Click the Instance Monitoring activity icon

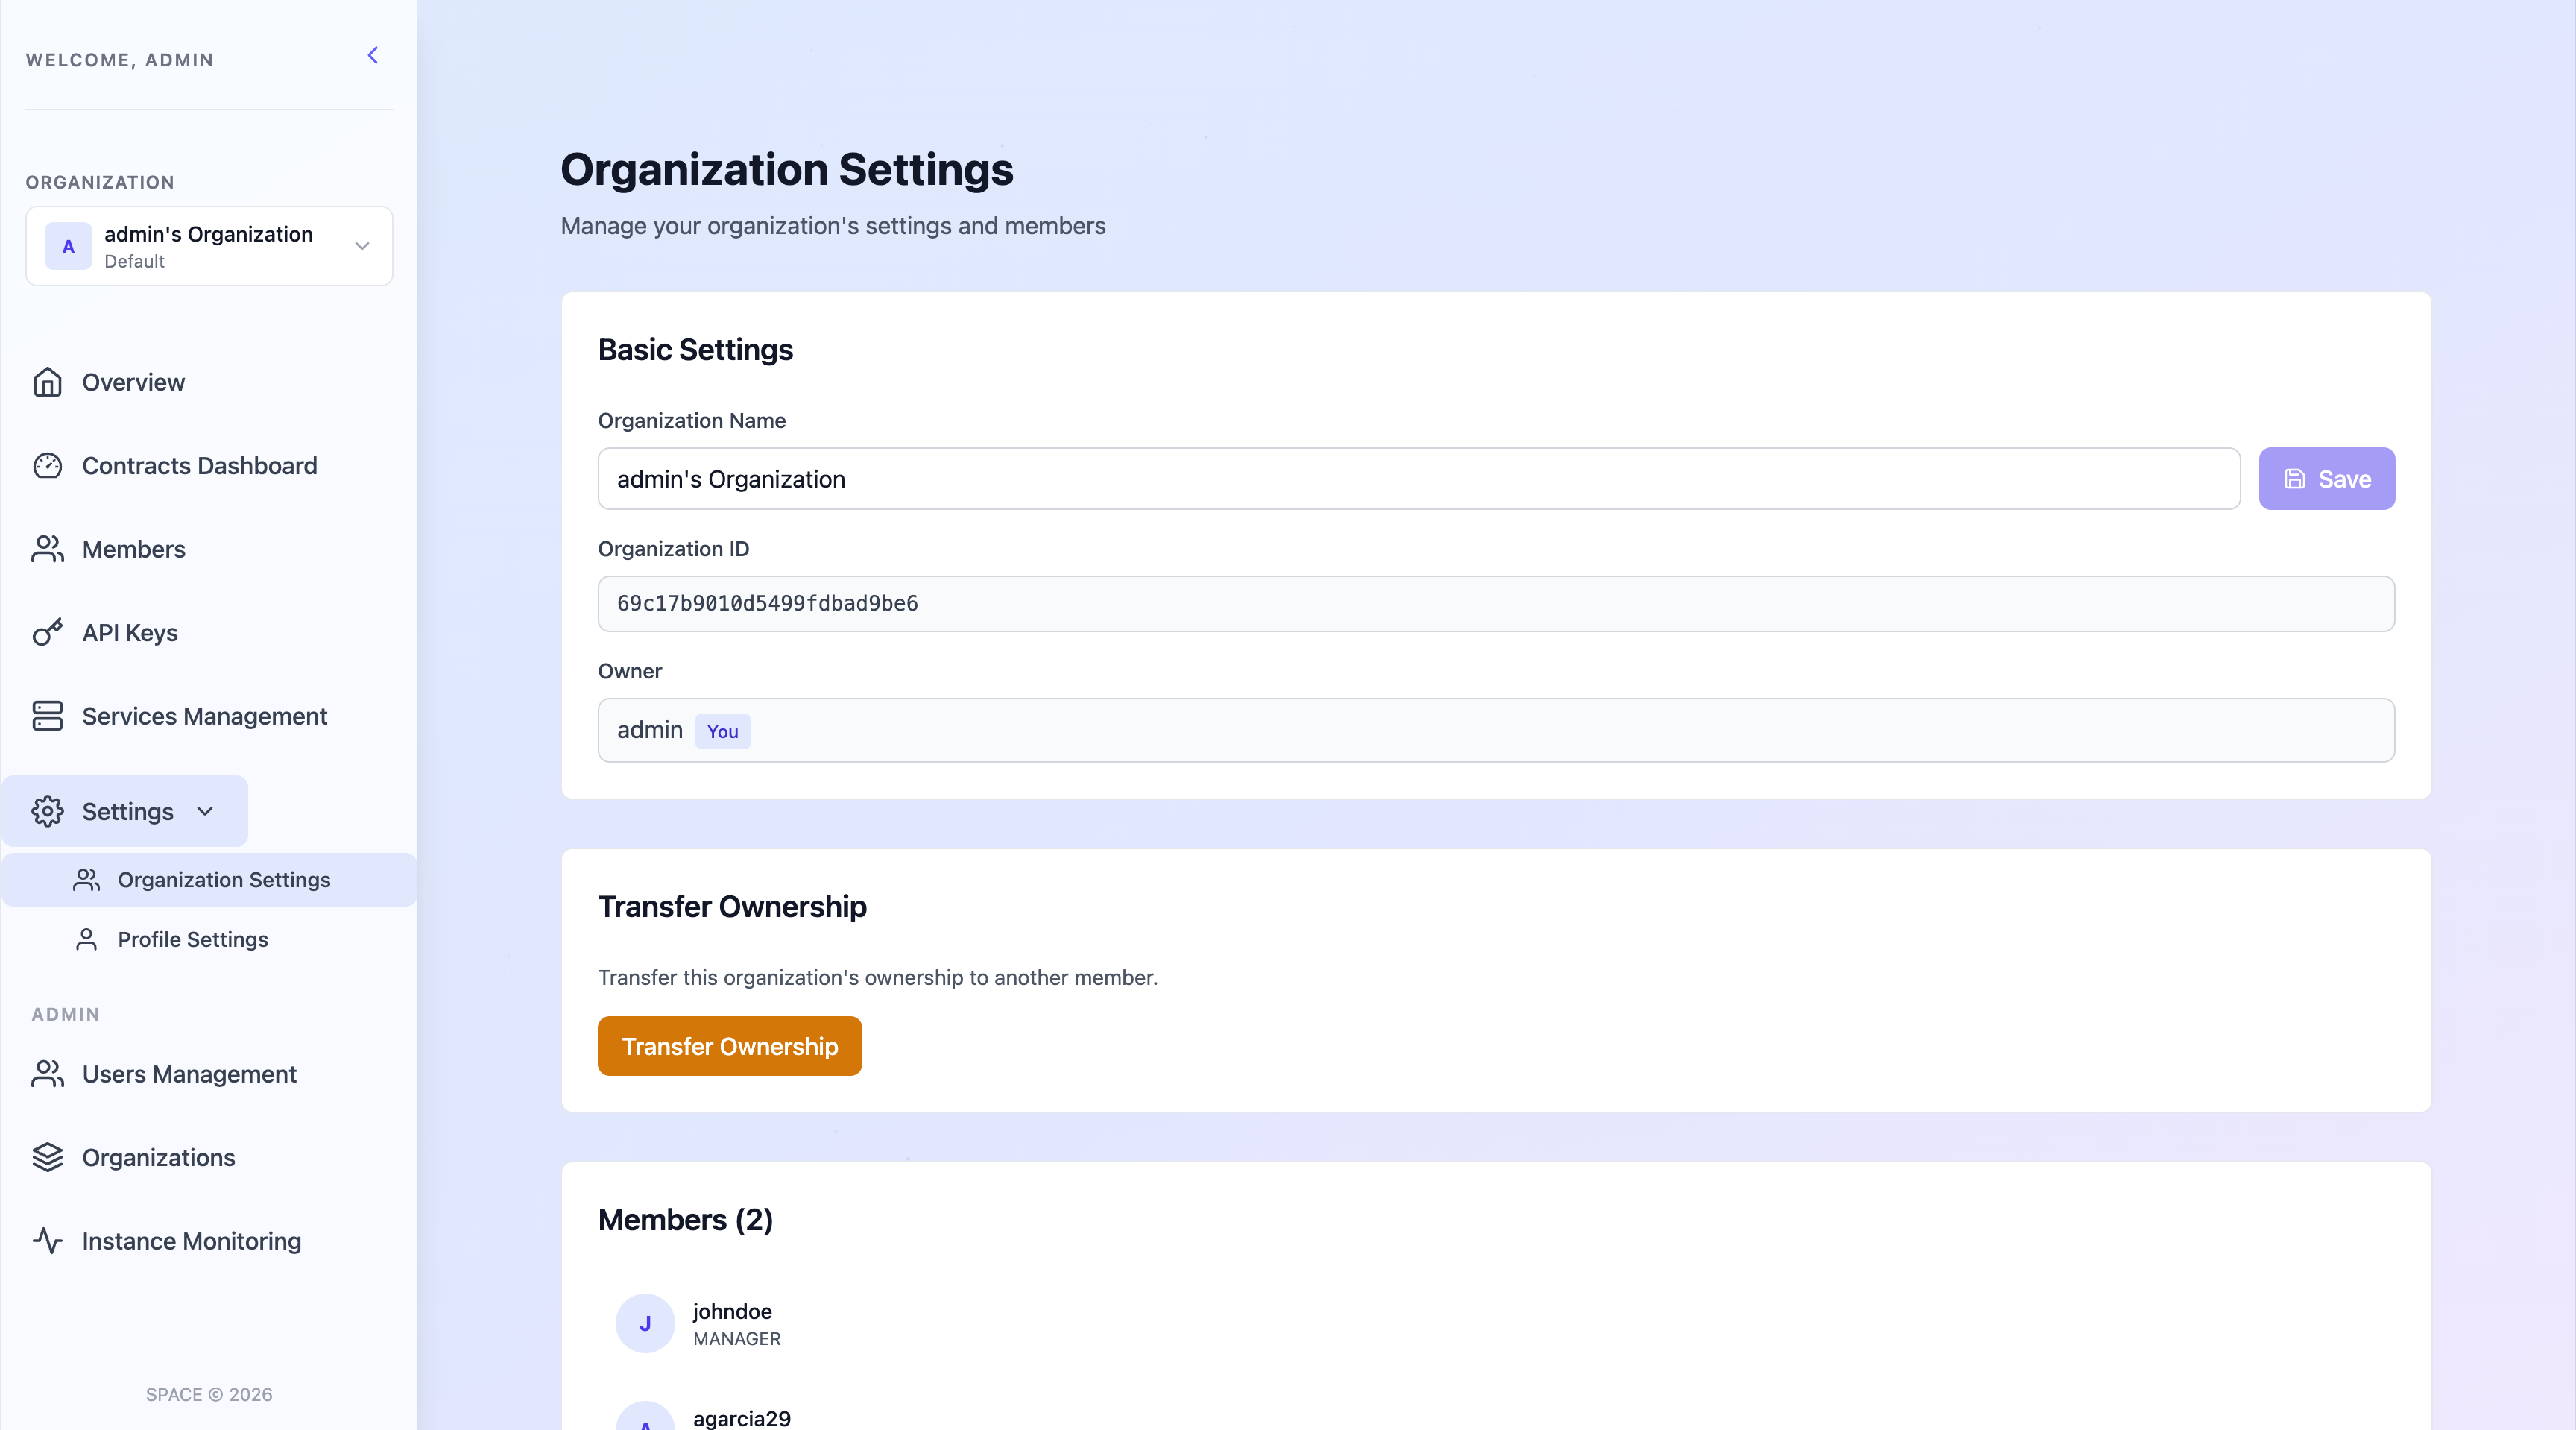pyautogui.click(x=47, y=1241)
